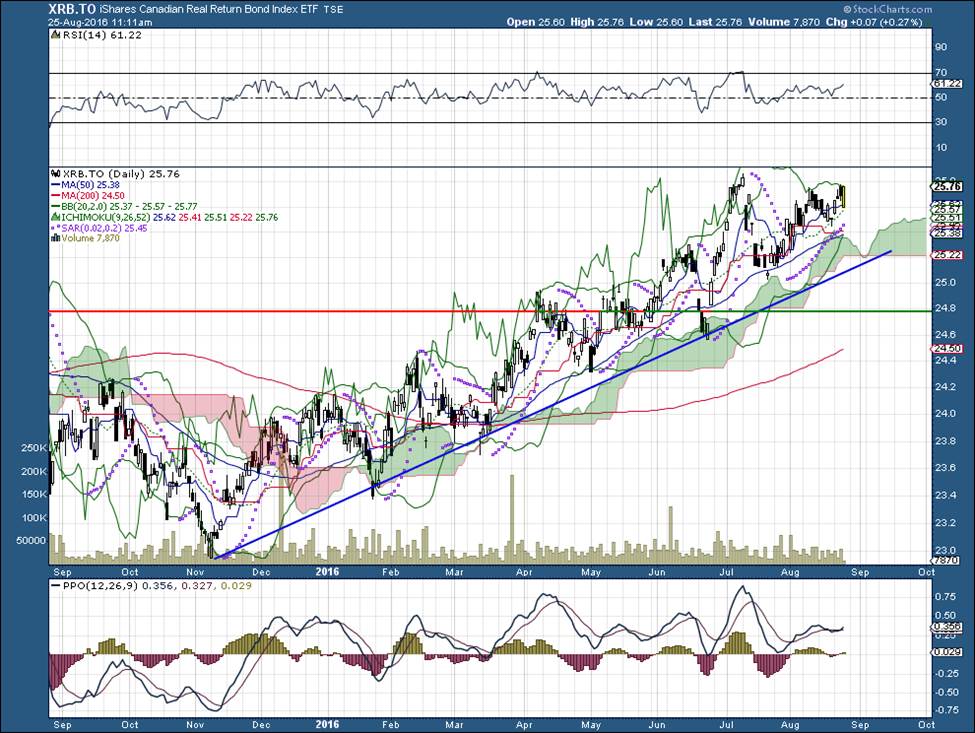Click the 25-Aug-2016 11:11am timestamp
The width and height of the screenshot is (975, 733).
(101, 22)
